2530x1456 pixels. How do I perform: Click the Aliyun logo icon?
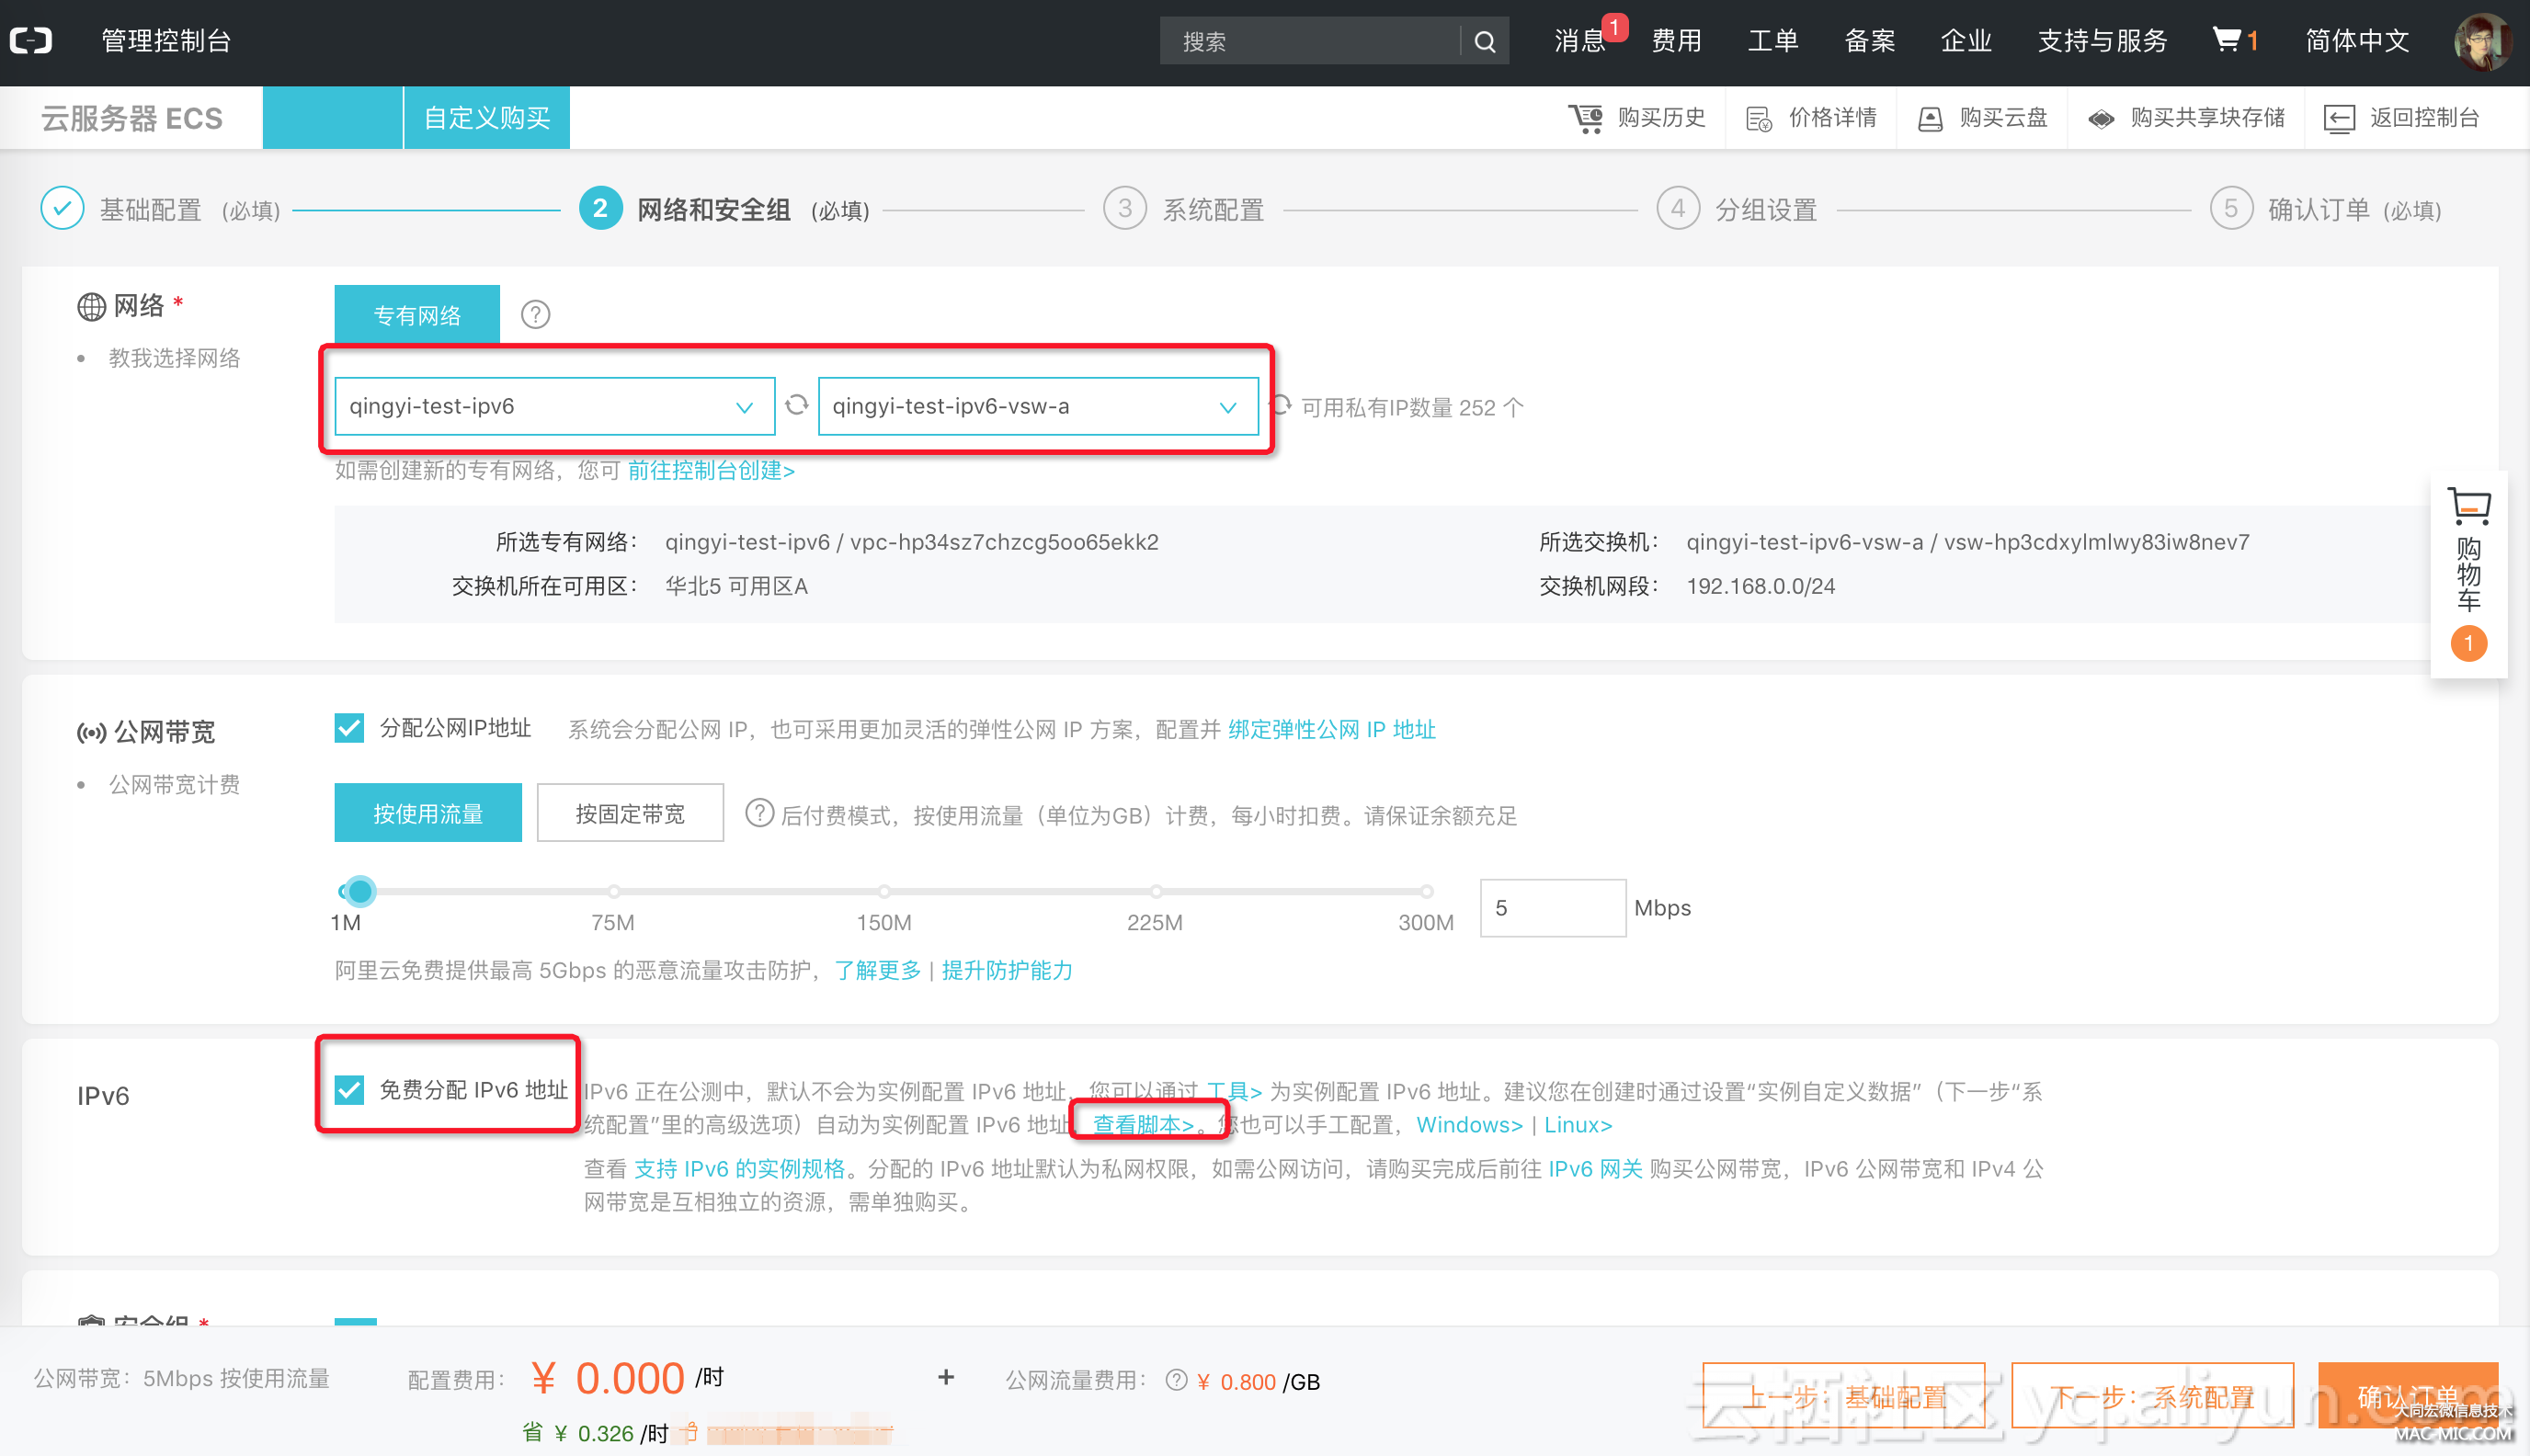pos(32,41)
